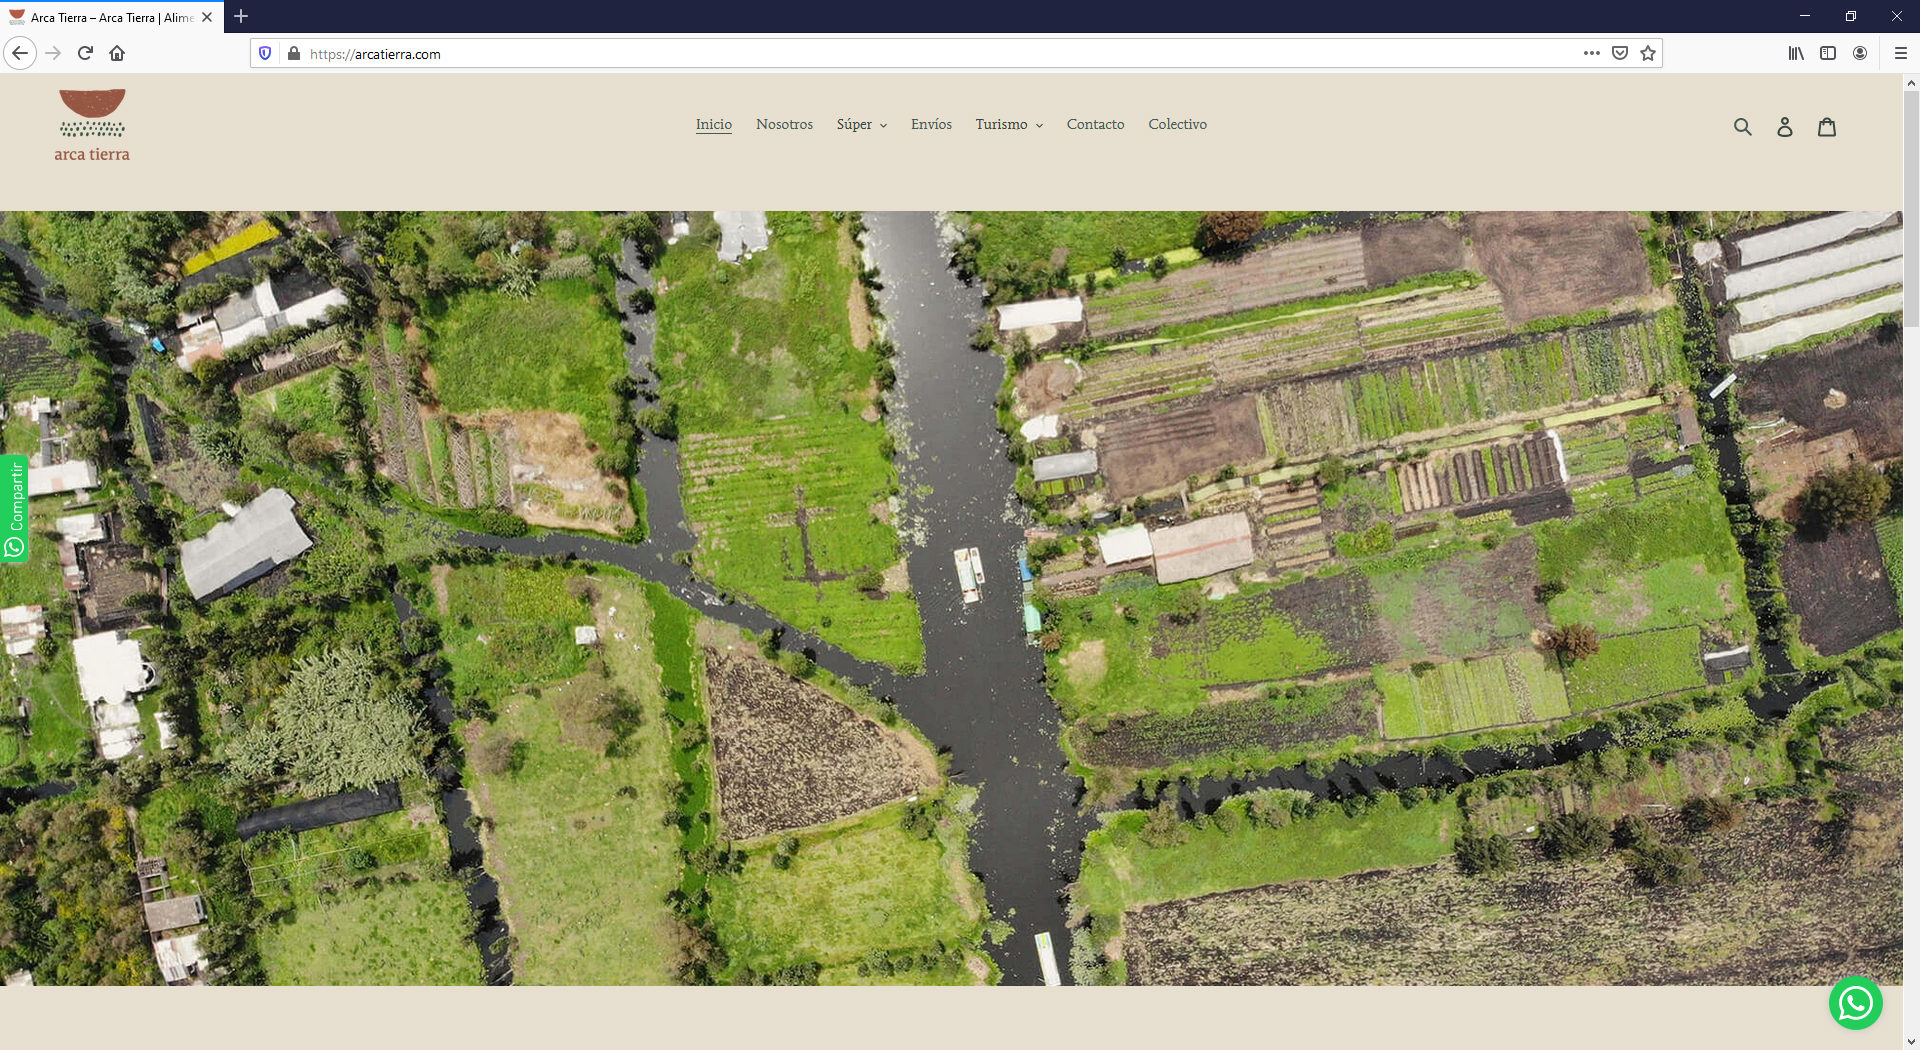Image resolution: width=1920 pixels, height=1050 pixels.
Task: Click the page vertical scrollbar thumb
Action: click(x=1910, y=210)
